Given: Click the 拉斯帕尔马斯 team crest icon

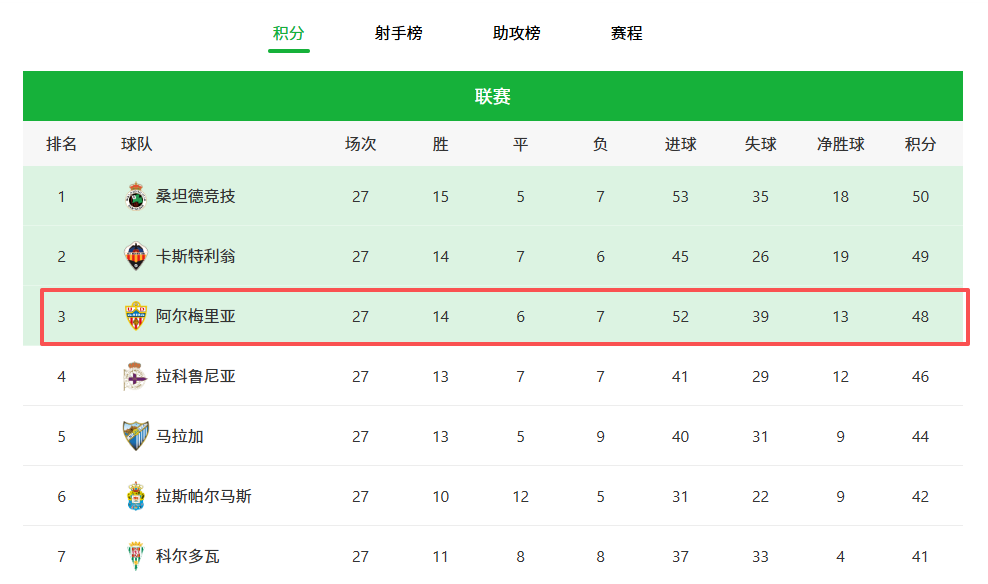Looking at the screenshot, I should click(x=135, y=497).
